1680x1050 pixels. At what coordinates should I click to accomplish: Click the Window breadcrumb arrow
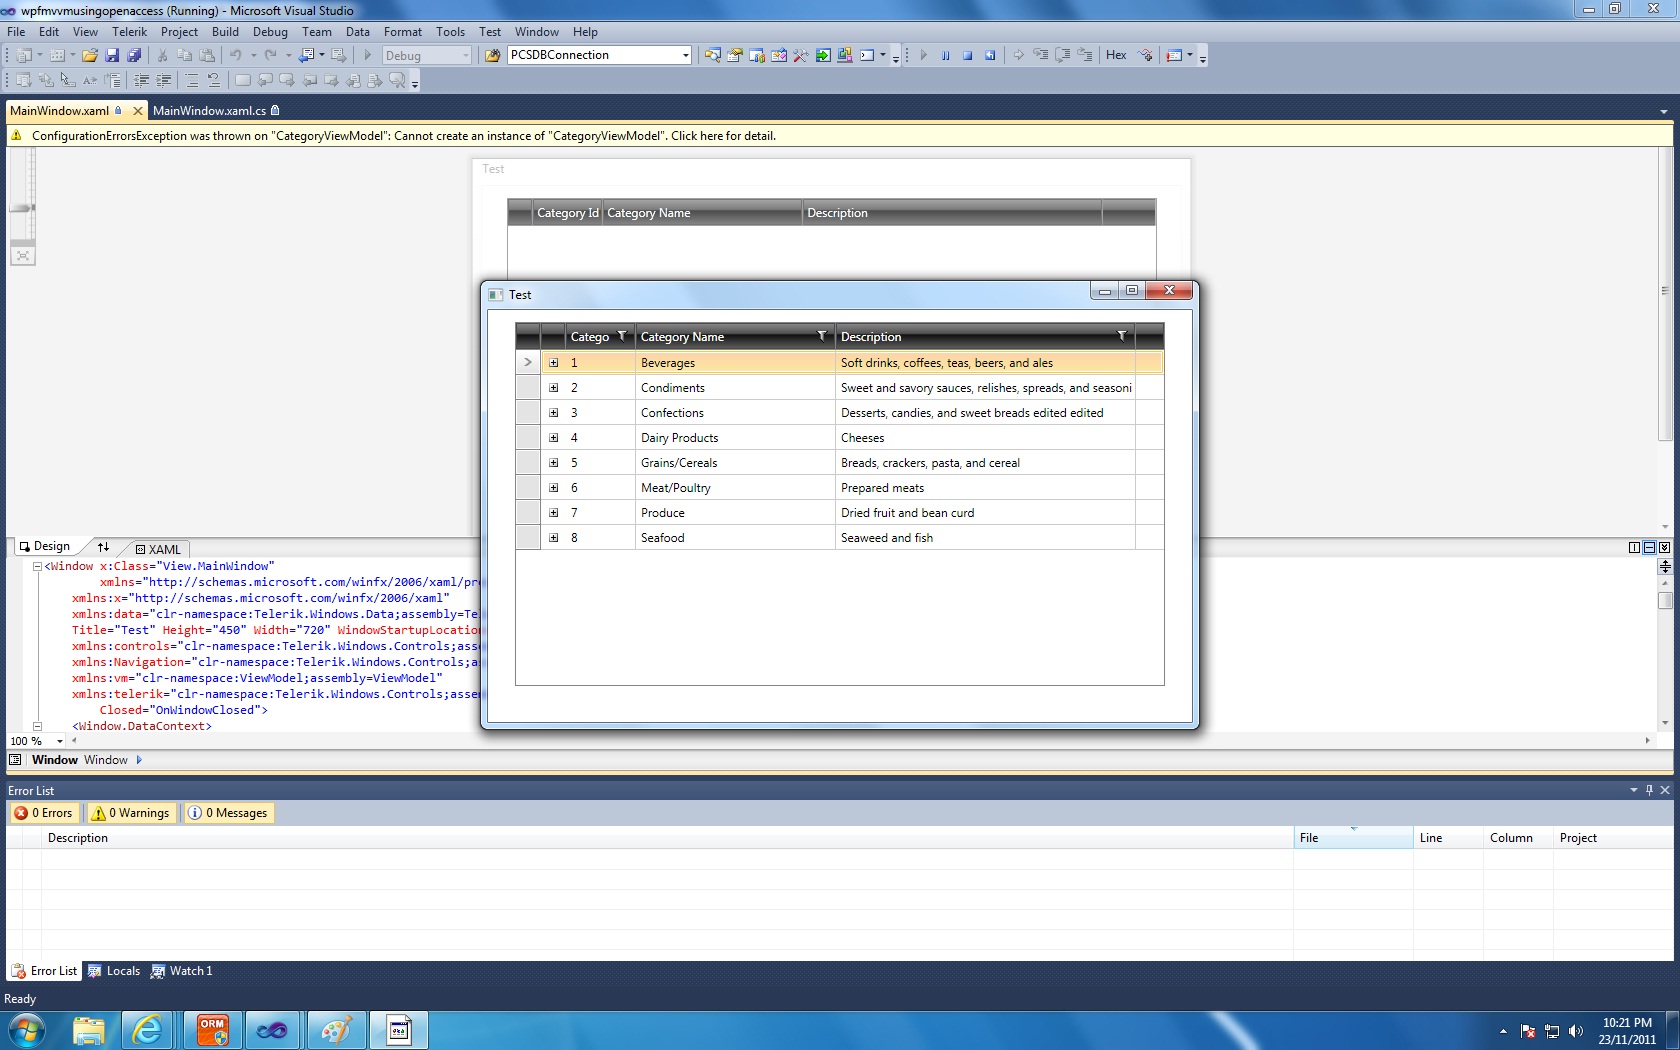(x=139, y=760)
